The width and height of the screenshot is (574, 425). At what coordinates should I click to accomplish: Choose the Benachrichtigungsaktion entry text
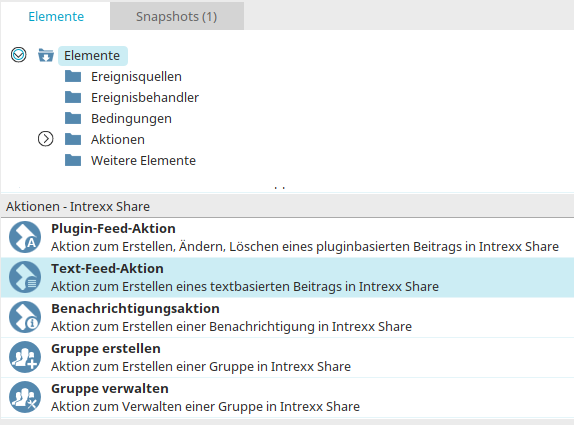135,309
